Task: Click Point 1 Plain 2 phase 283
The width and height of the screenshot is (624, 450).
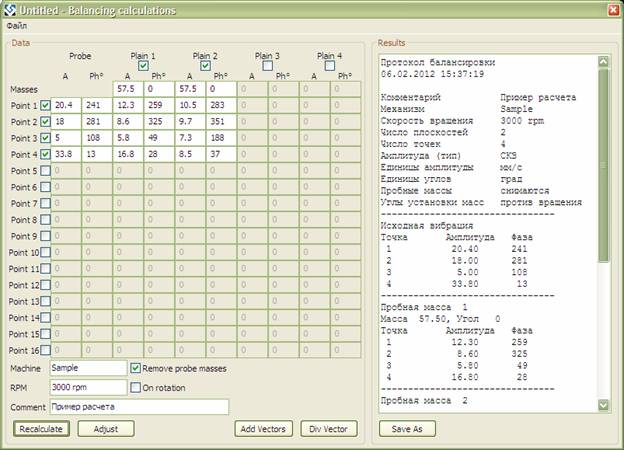Action: click(221, 105)
